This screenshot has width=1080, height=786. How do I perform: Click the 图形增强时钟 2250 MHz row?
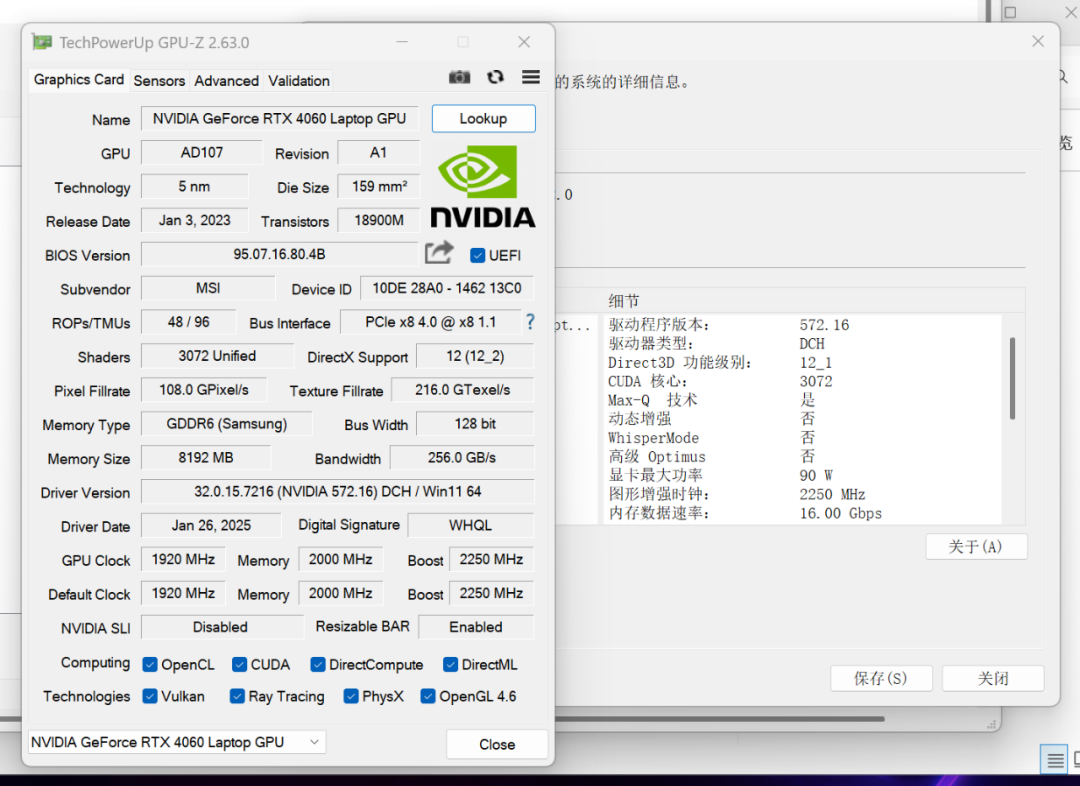(802, 495)
